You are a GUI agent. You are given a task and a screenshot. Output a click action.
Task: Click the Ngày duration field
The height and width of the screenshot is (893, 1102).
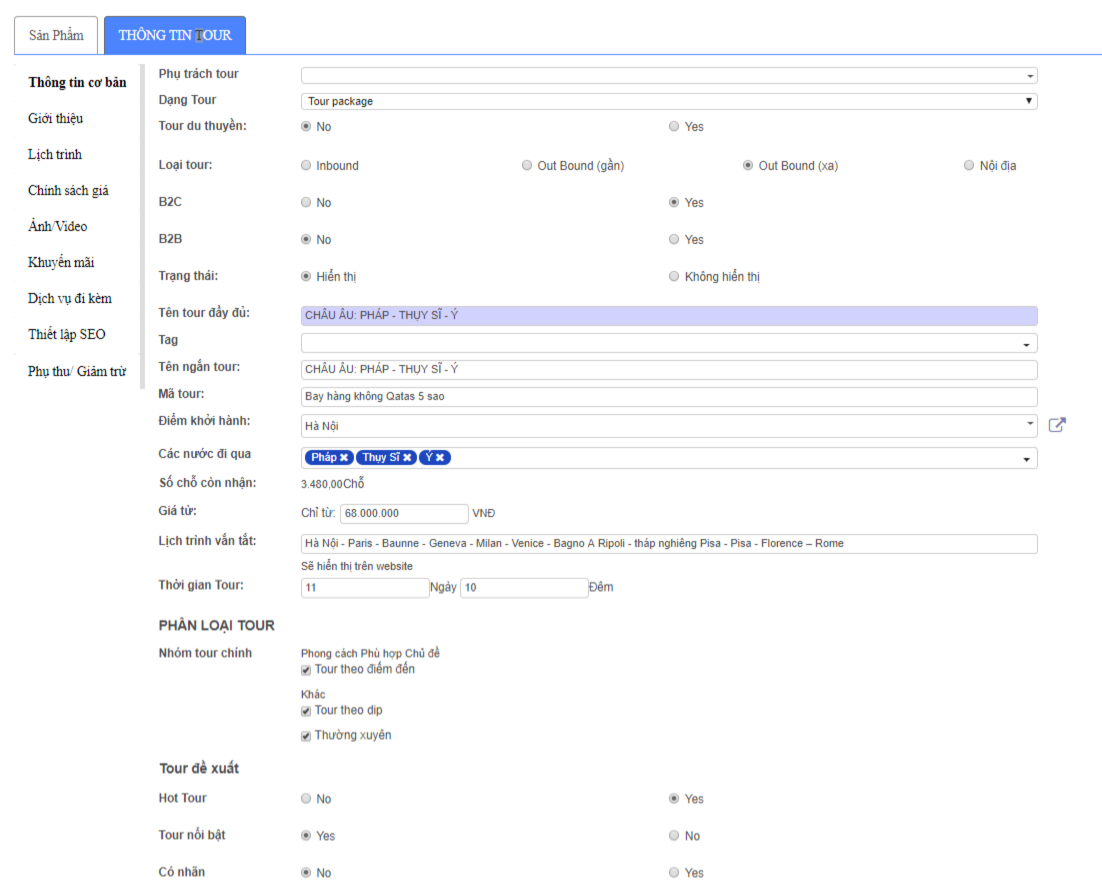(365, 587)
